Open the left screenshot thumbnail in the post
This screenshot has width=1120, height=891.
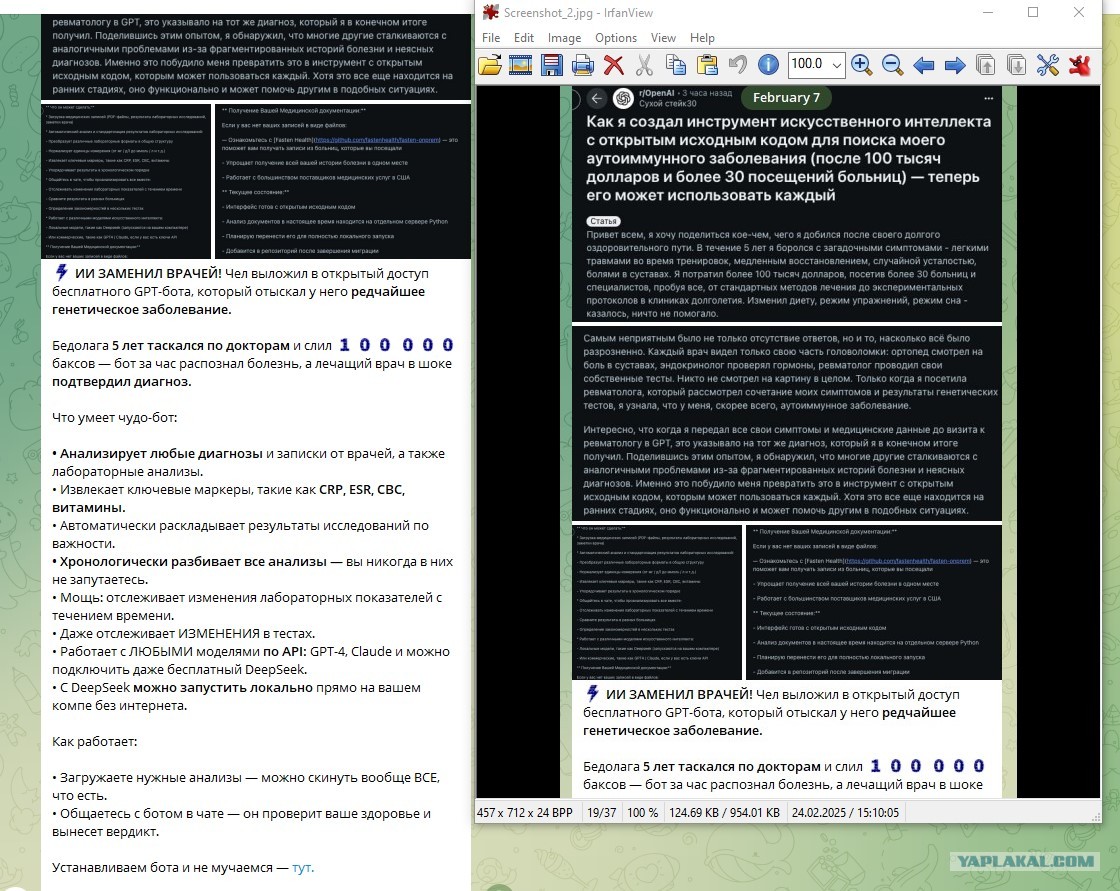(x=126, y=181)
